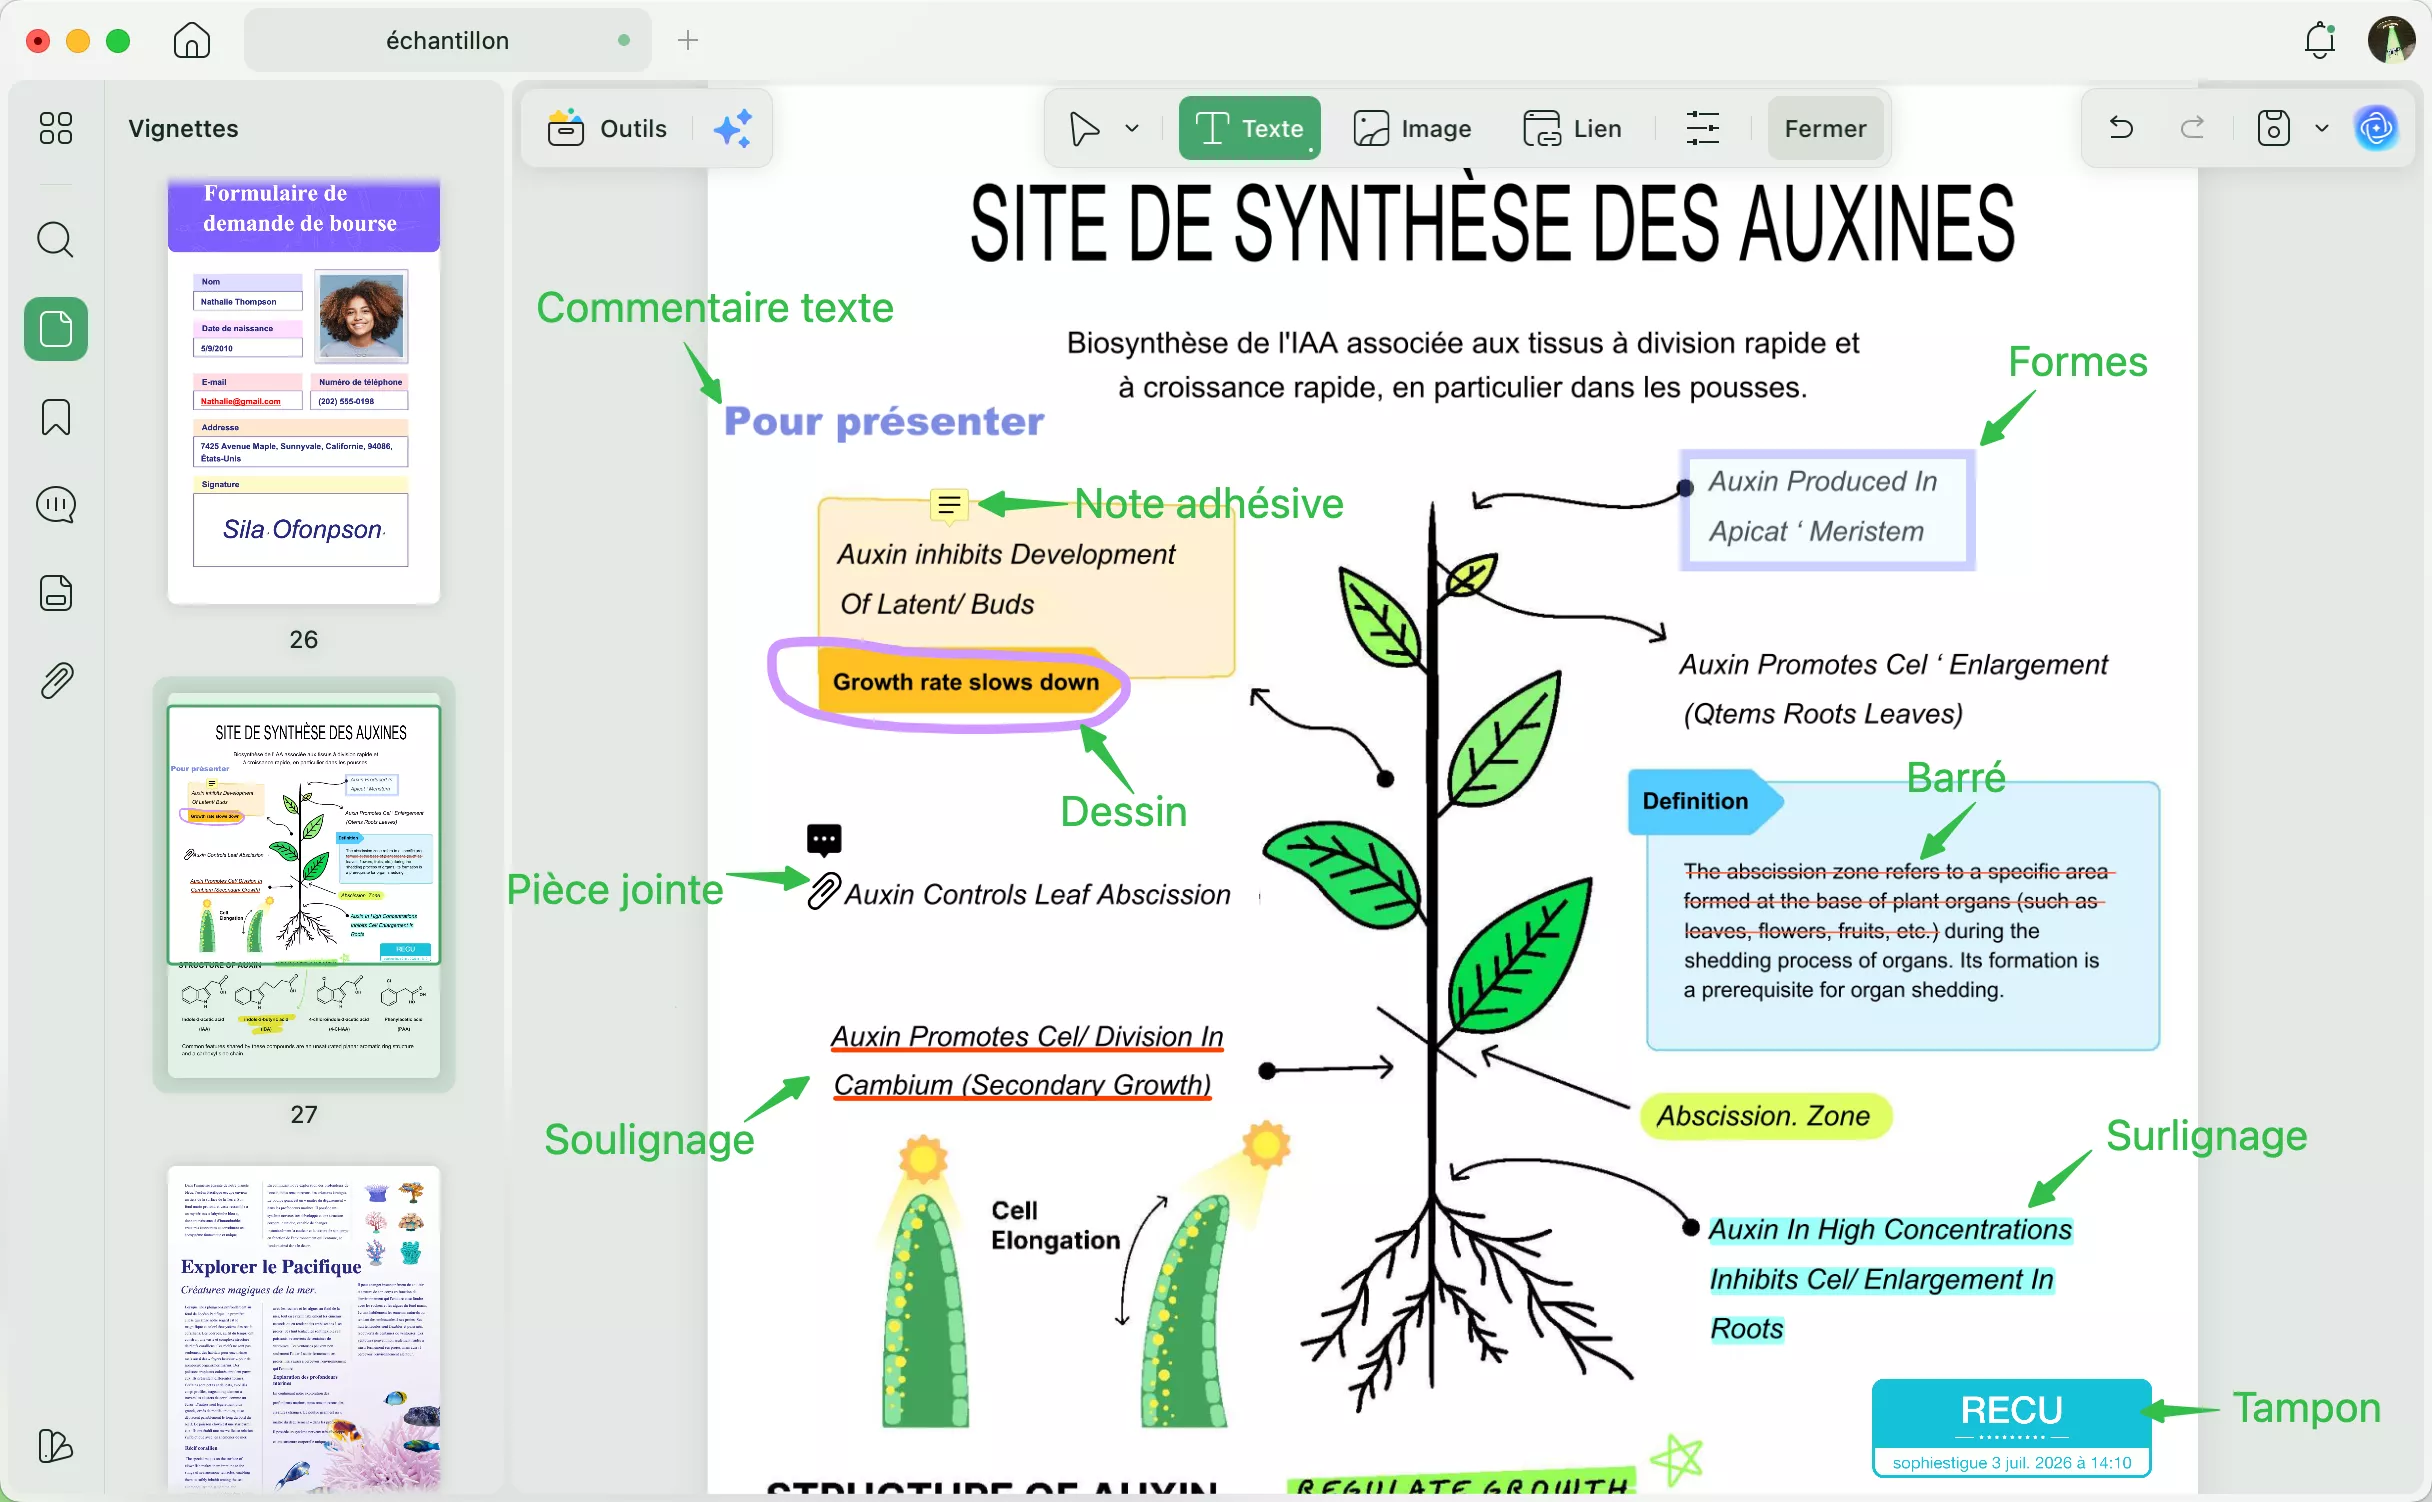Click the 'Vignettes' panel heading
This screenshot has width=2432, height=1502.
(183, 128)
